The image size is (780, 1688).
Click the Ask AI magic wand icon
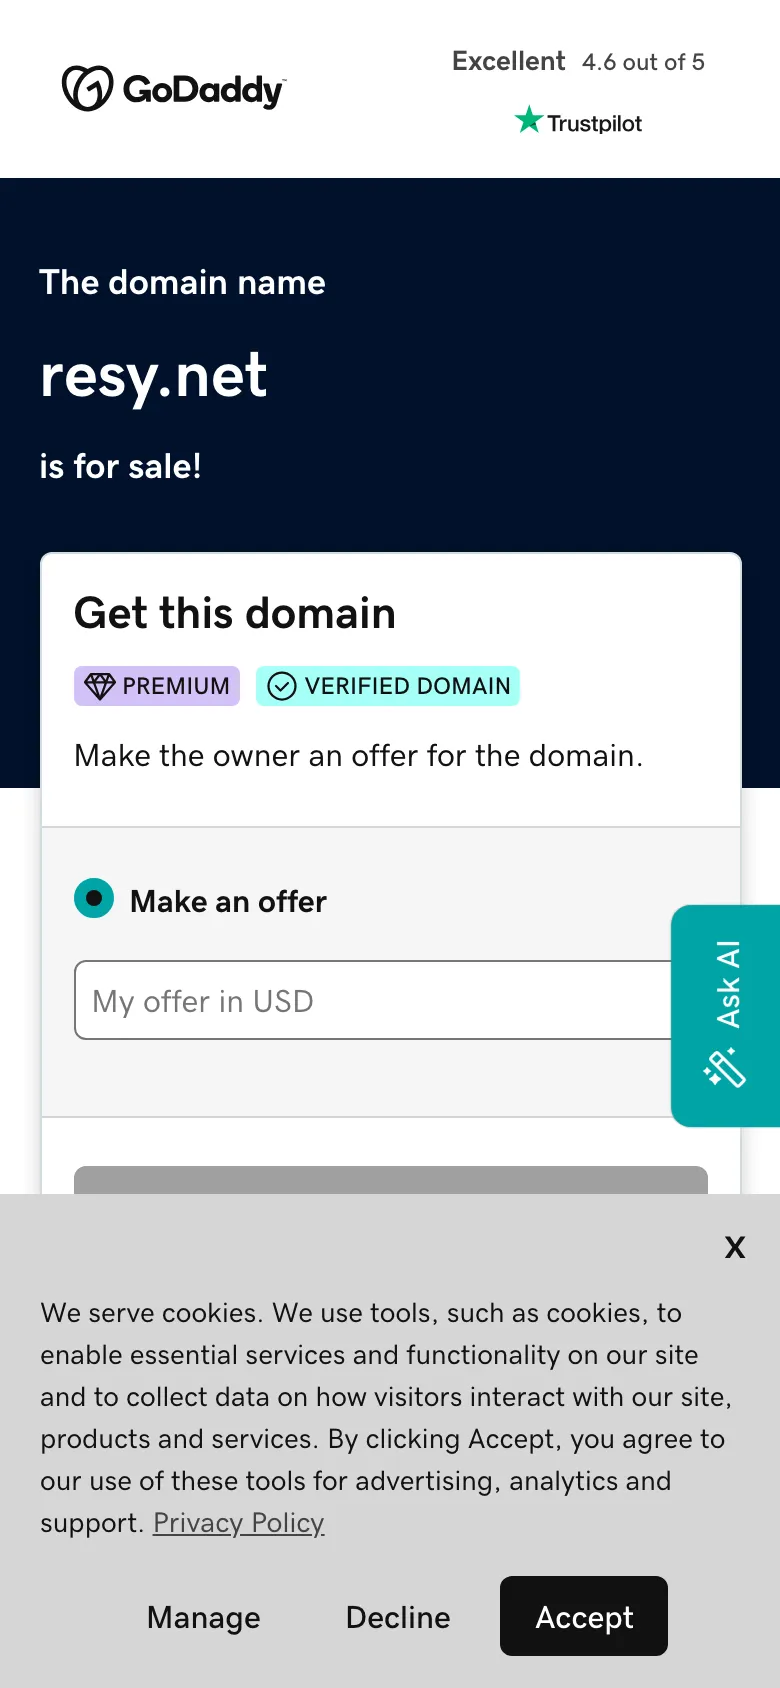pyautogui.click(x=725, y=1067)
